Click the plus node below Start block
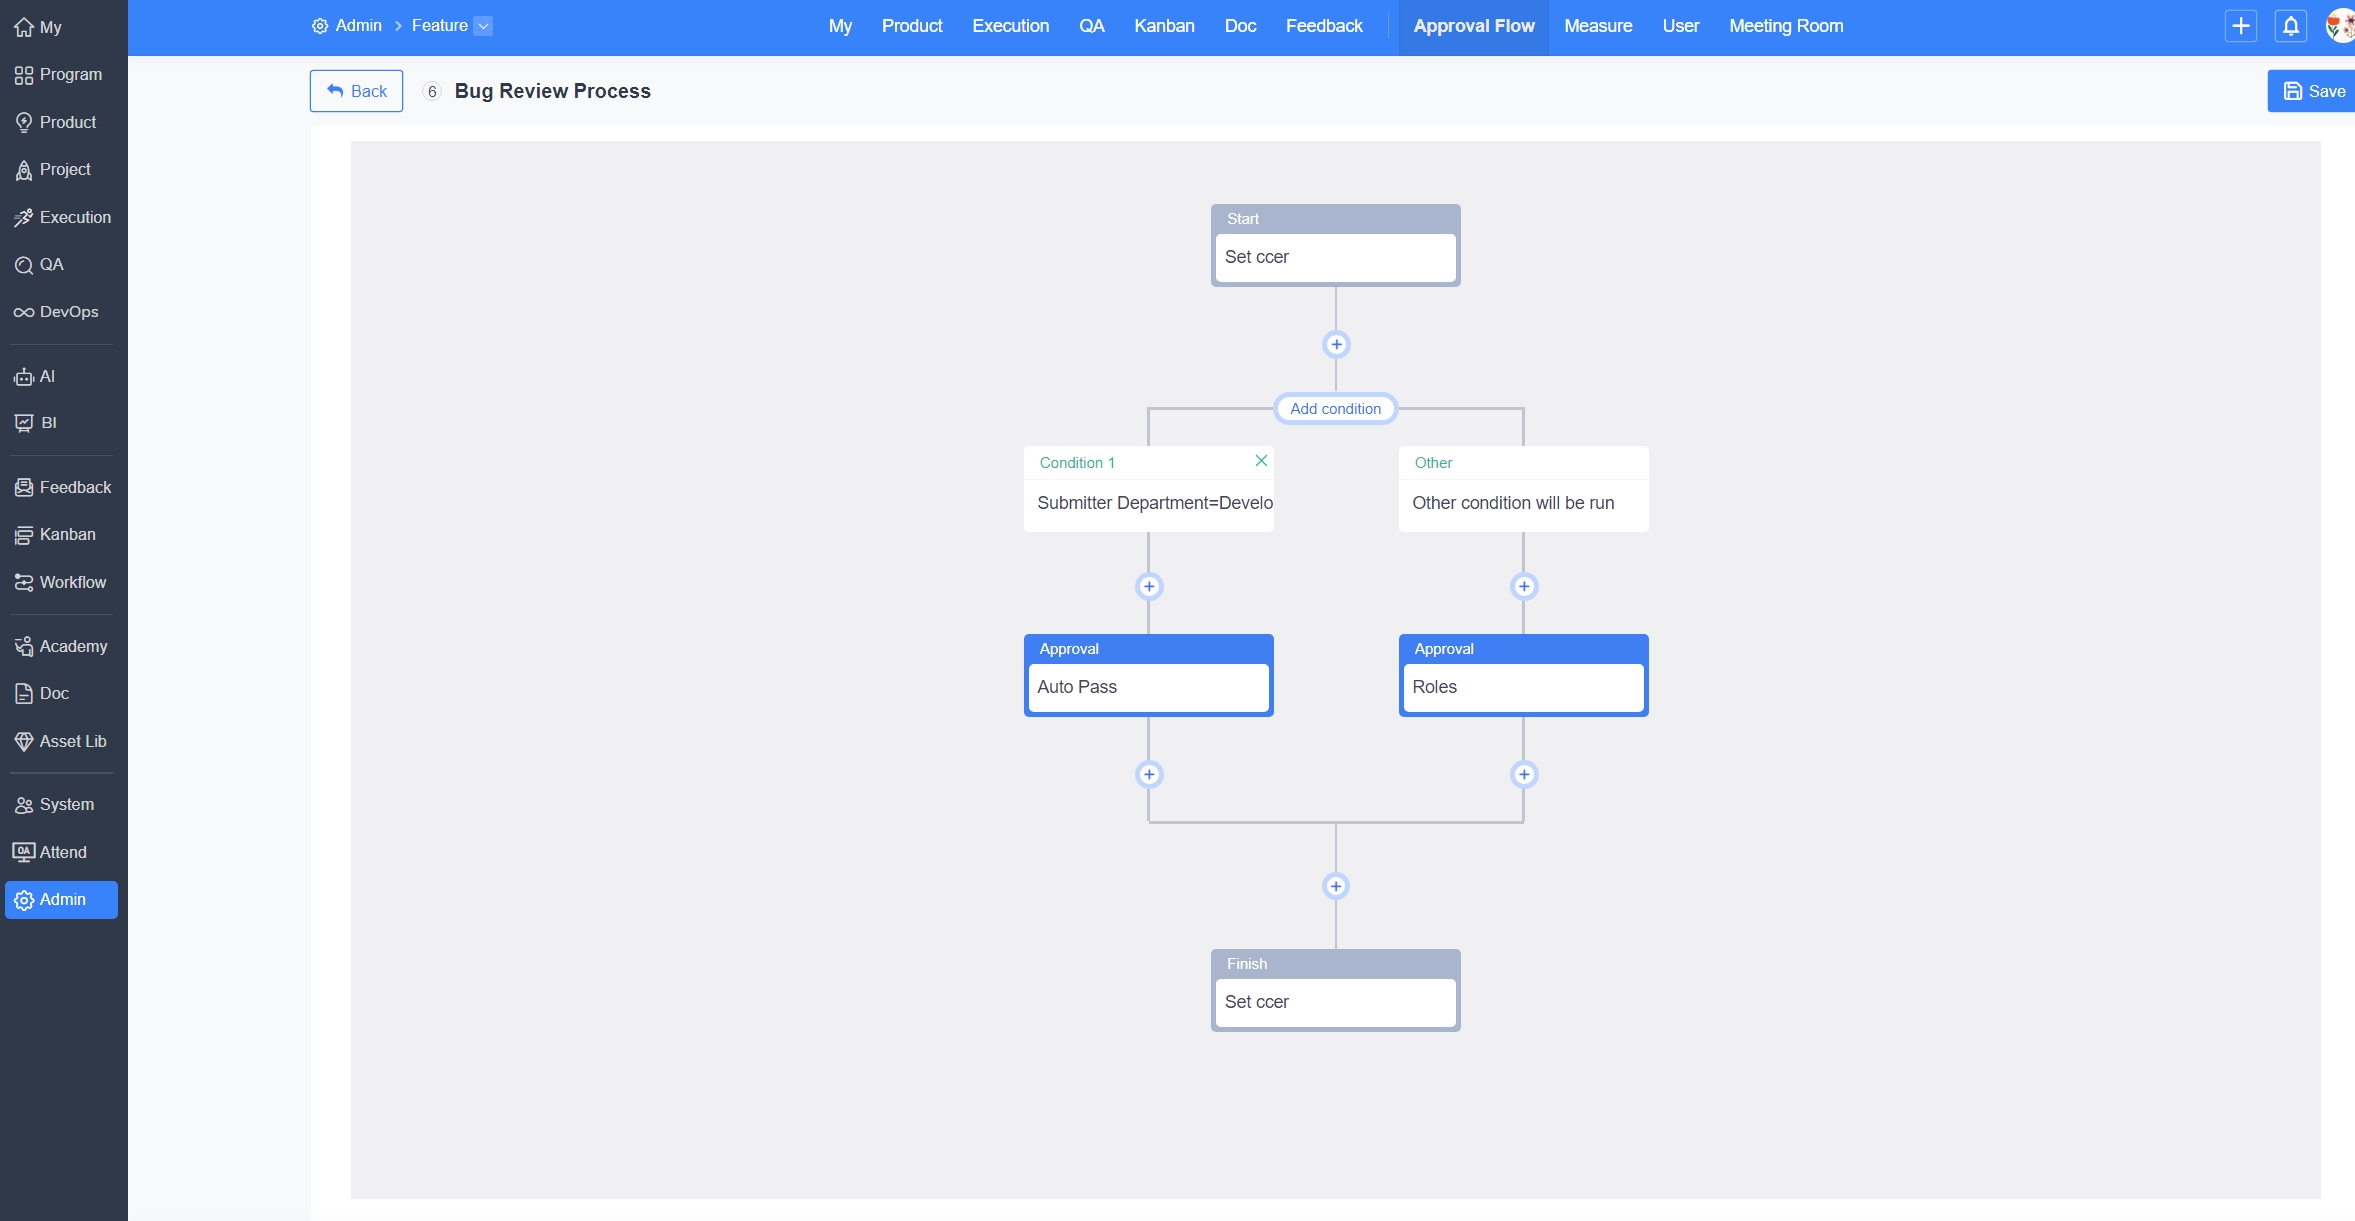Image resolution: width=2355 pixels, height=1221 pixels. 1336,345
